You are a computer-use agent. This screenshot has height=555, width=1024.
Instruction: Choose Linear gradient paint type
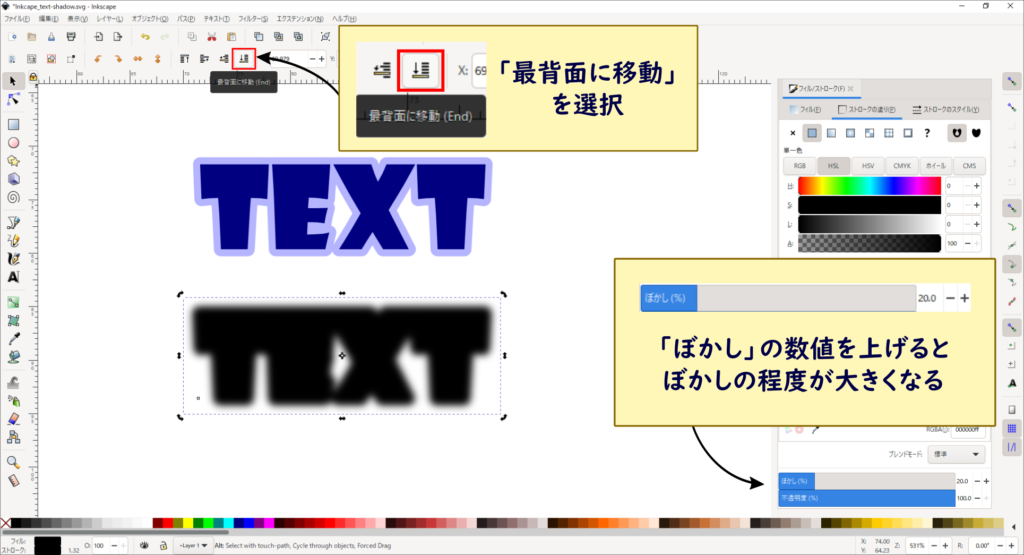point(831,133)
